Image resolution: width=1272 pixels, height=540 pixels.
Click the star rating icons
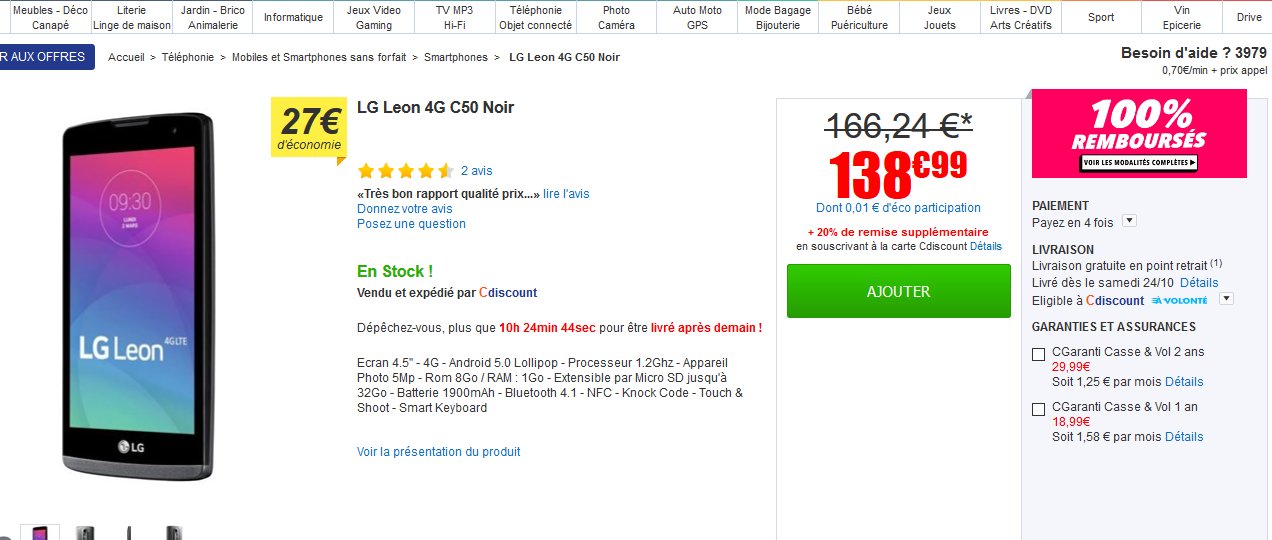(405, 171)
